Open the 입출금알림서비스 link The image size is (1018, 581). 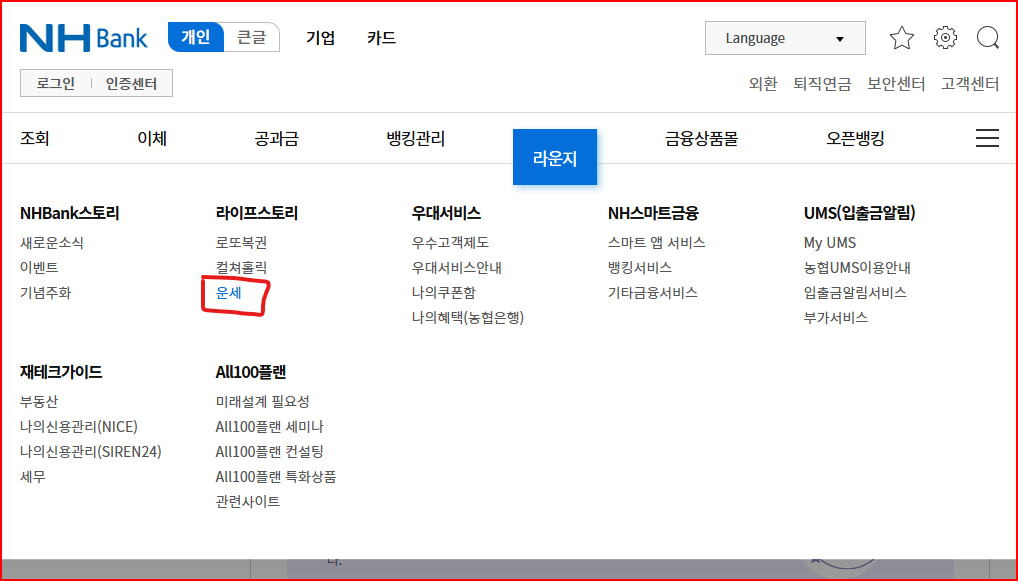pyautogui.click(x=855, y=293)
